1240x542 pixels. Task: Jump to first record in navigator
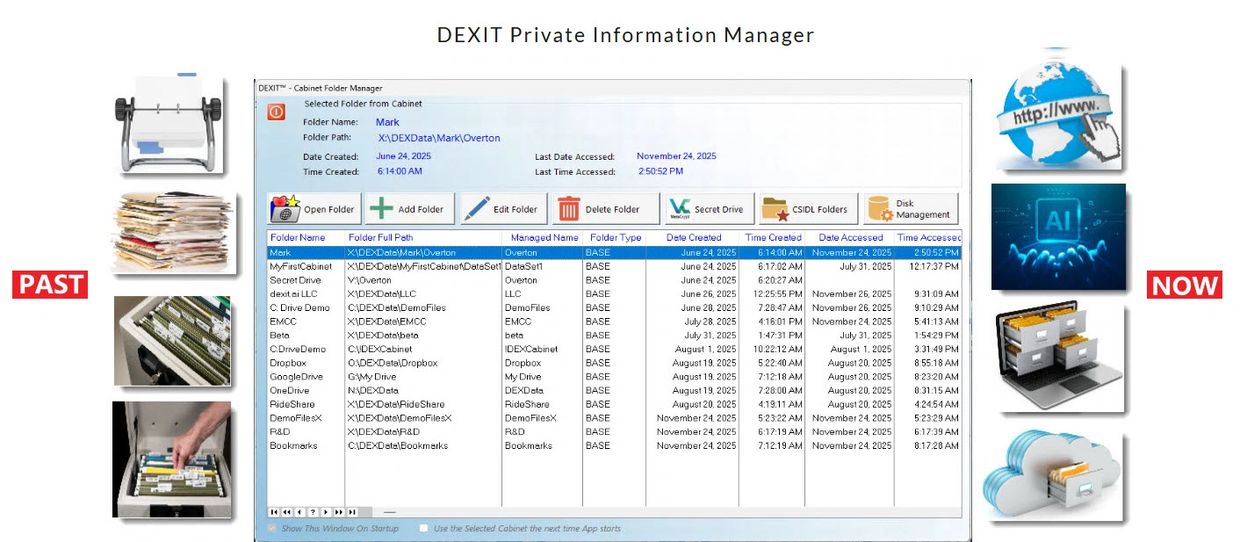pos(274,512)
